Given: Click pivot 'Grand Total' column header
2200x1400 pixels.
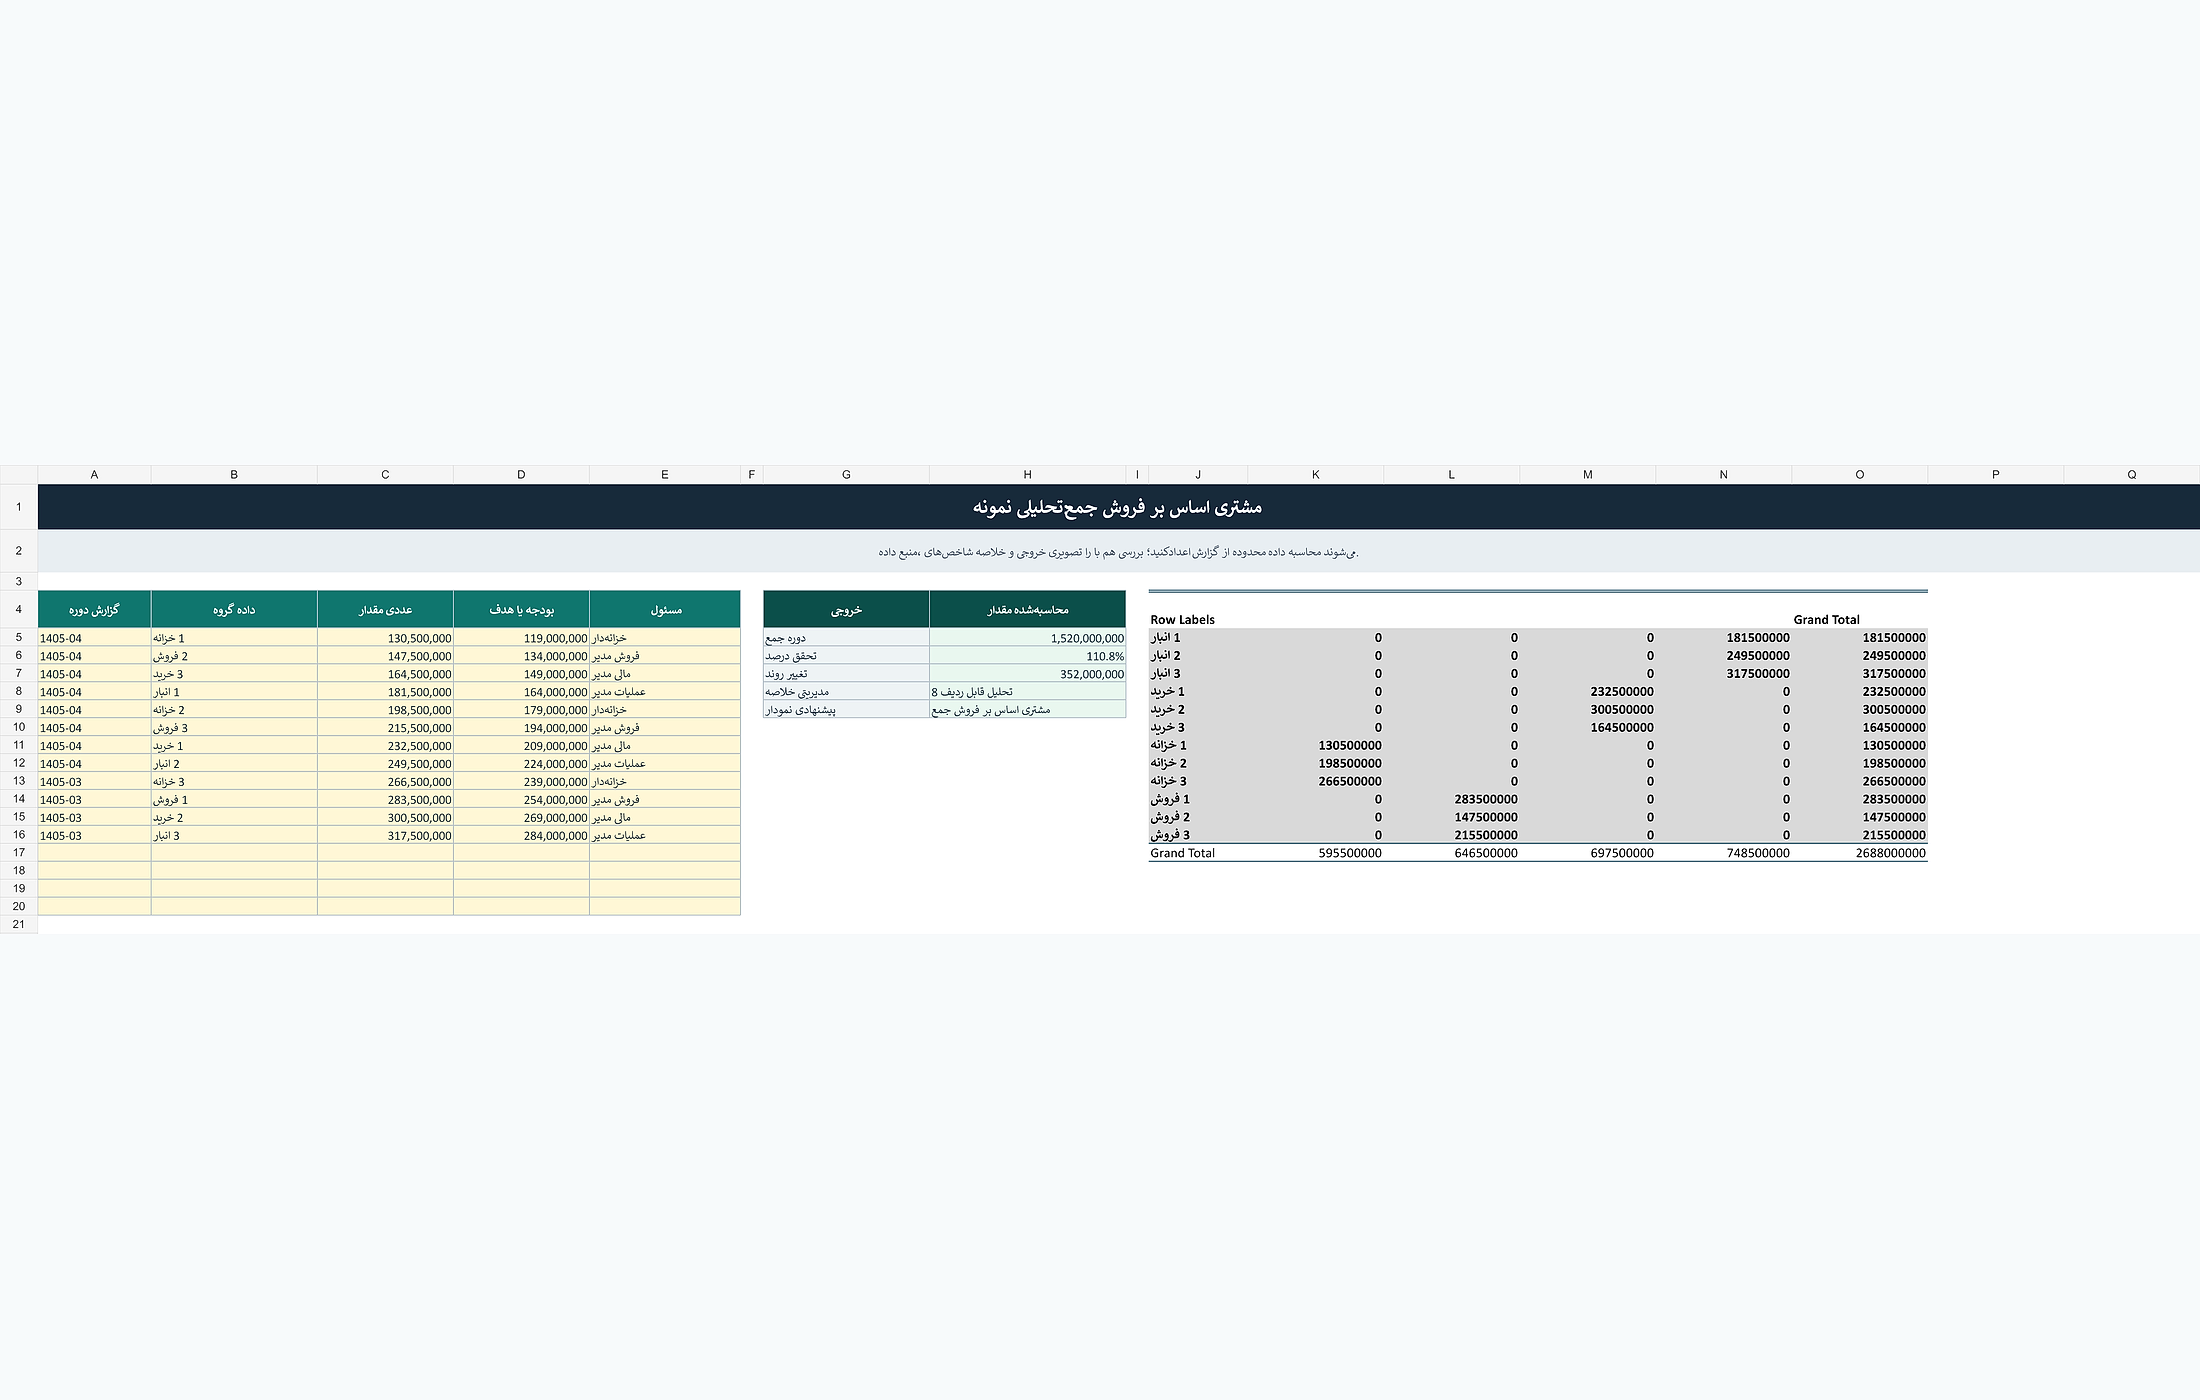Looking at the screenshot, I should [x=1826, y=620].
